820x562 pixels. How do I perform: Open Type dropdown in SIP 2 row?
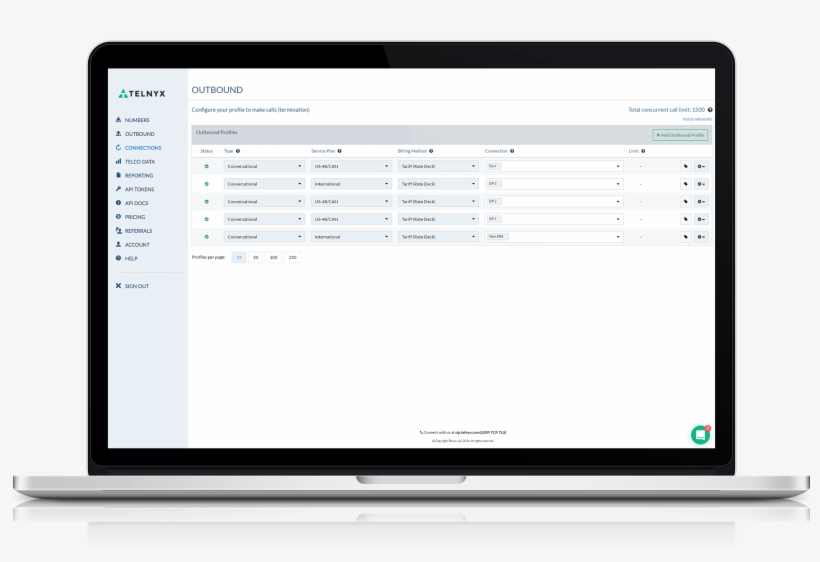[264, 201]
